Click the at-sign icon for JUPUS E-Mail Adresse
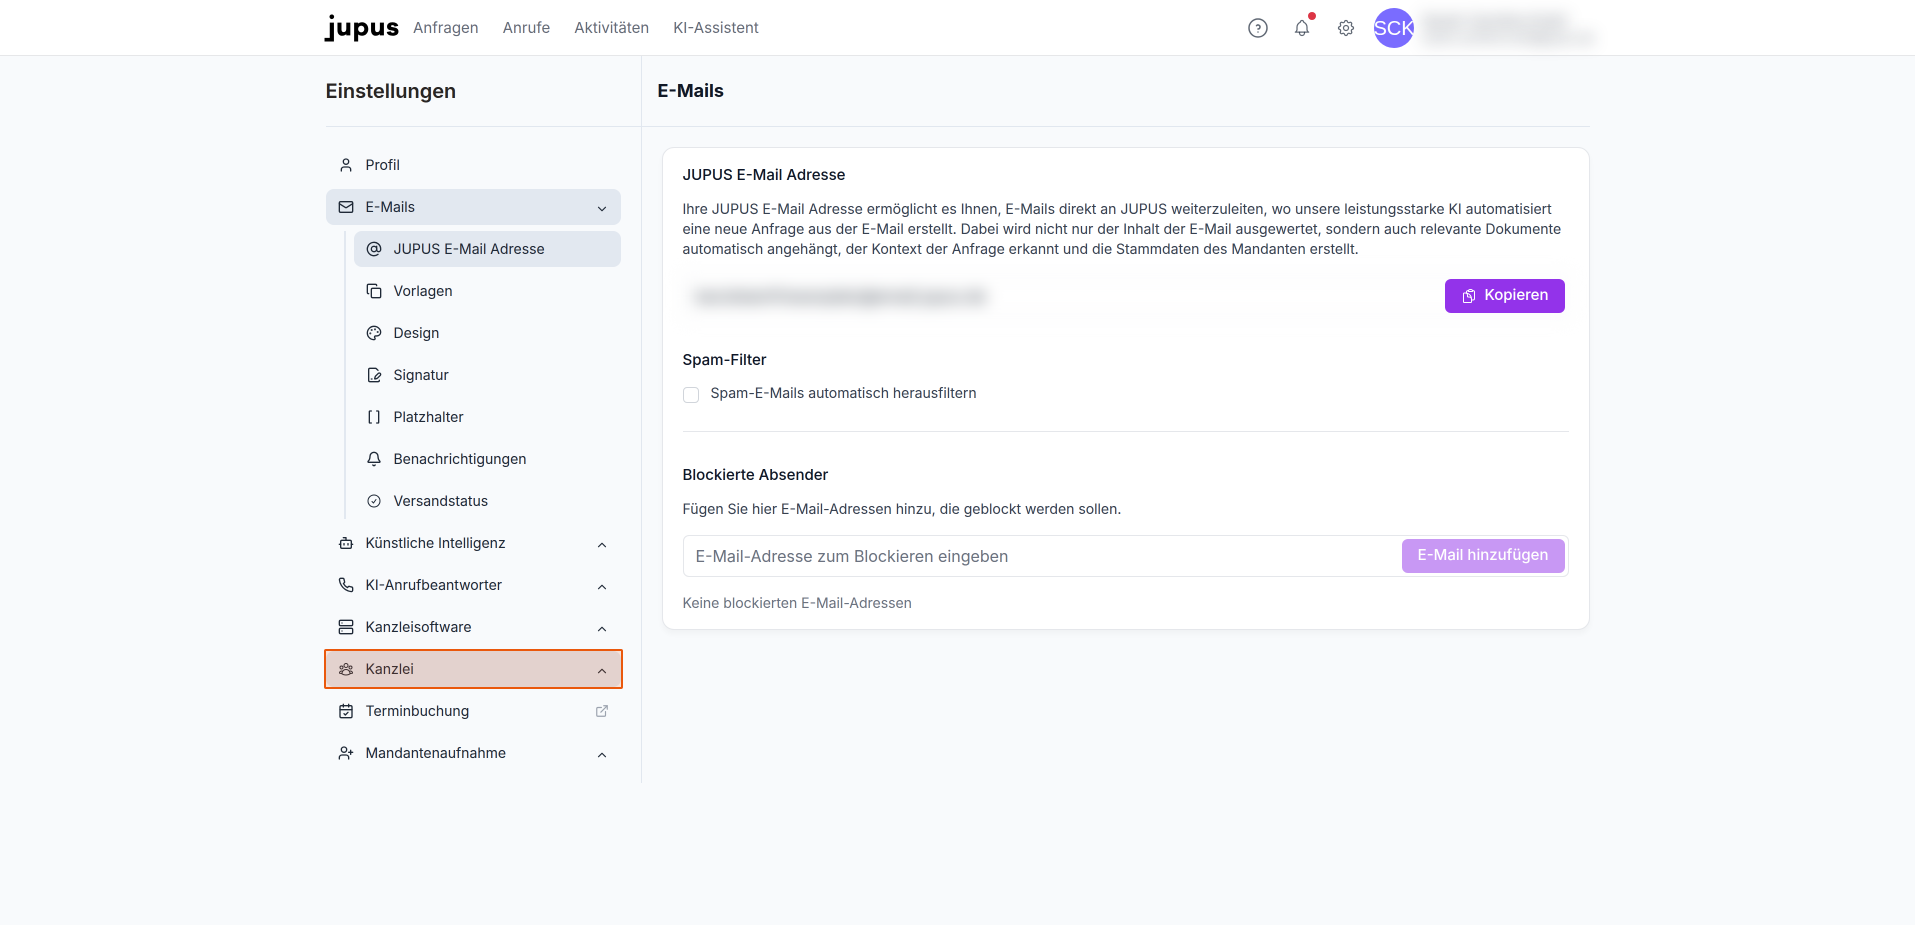 pyautogui.click(x=374, y=249)
